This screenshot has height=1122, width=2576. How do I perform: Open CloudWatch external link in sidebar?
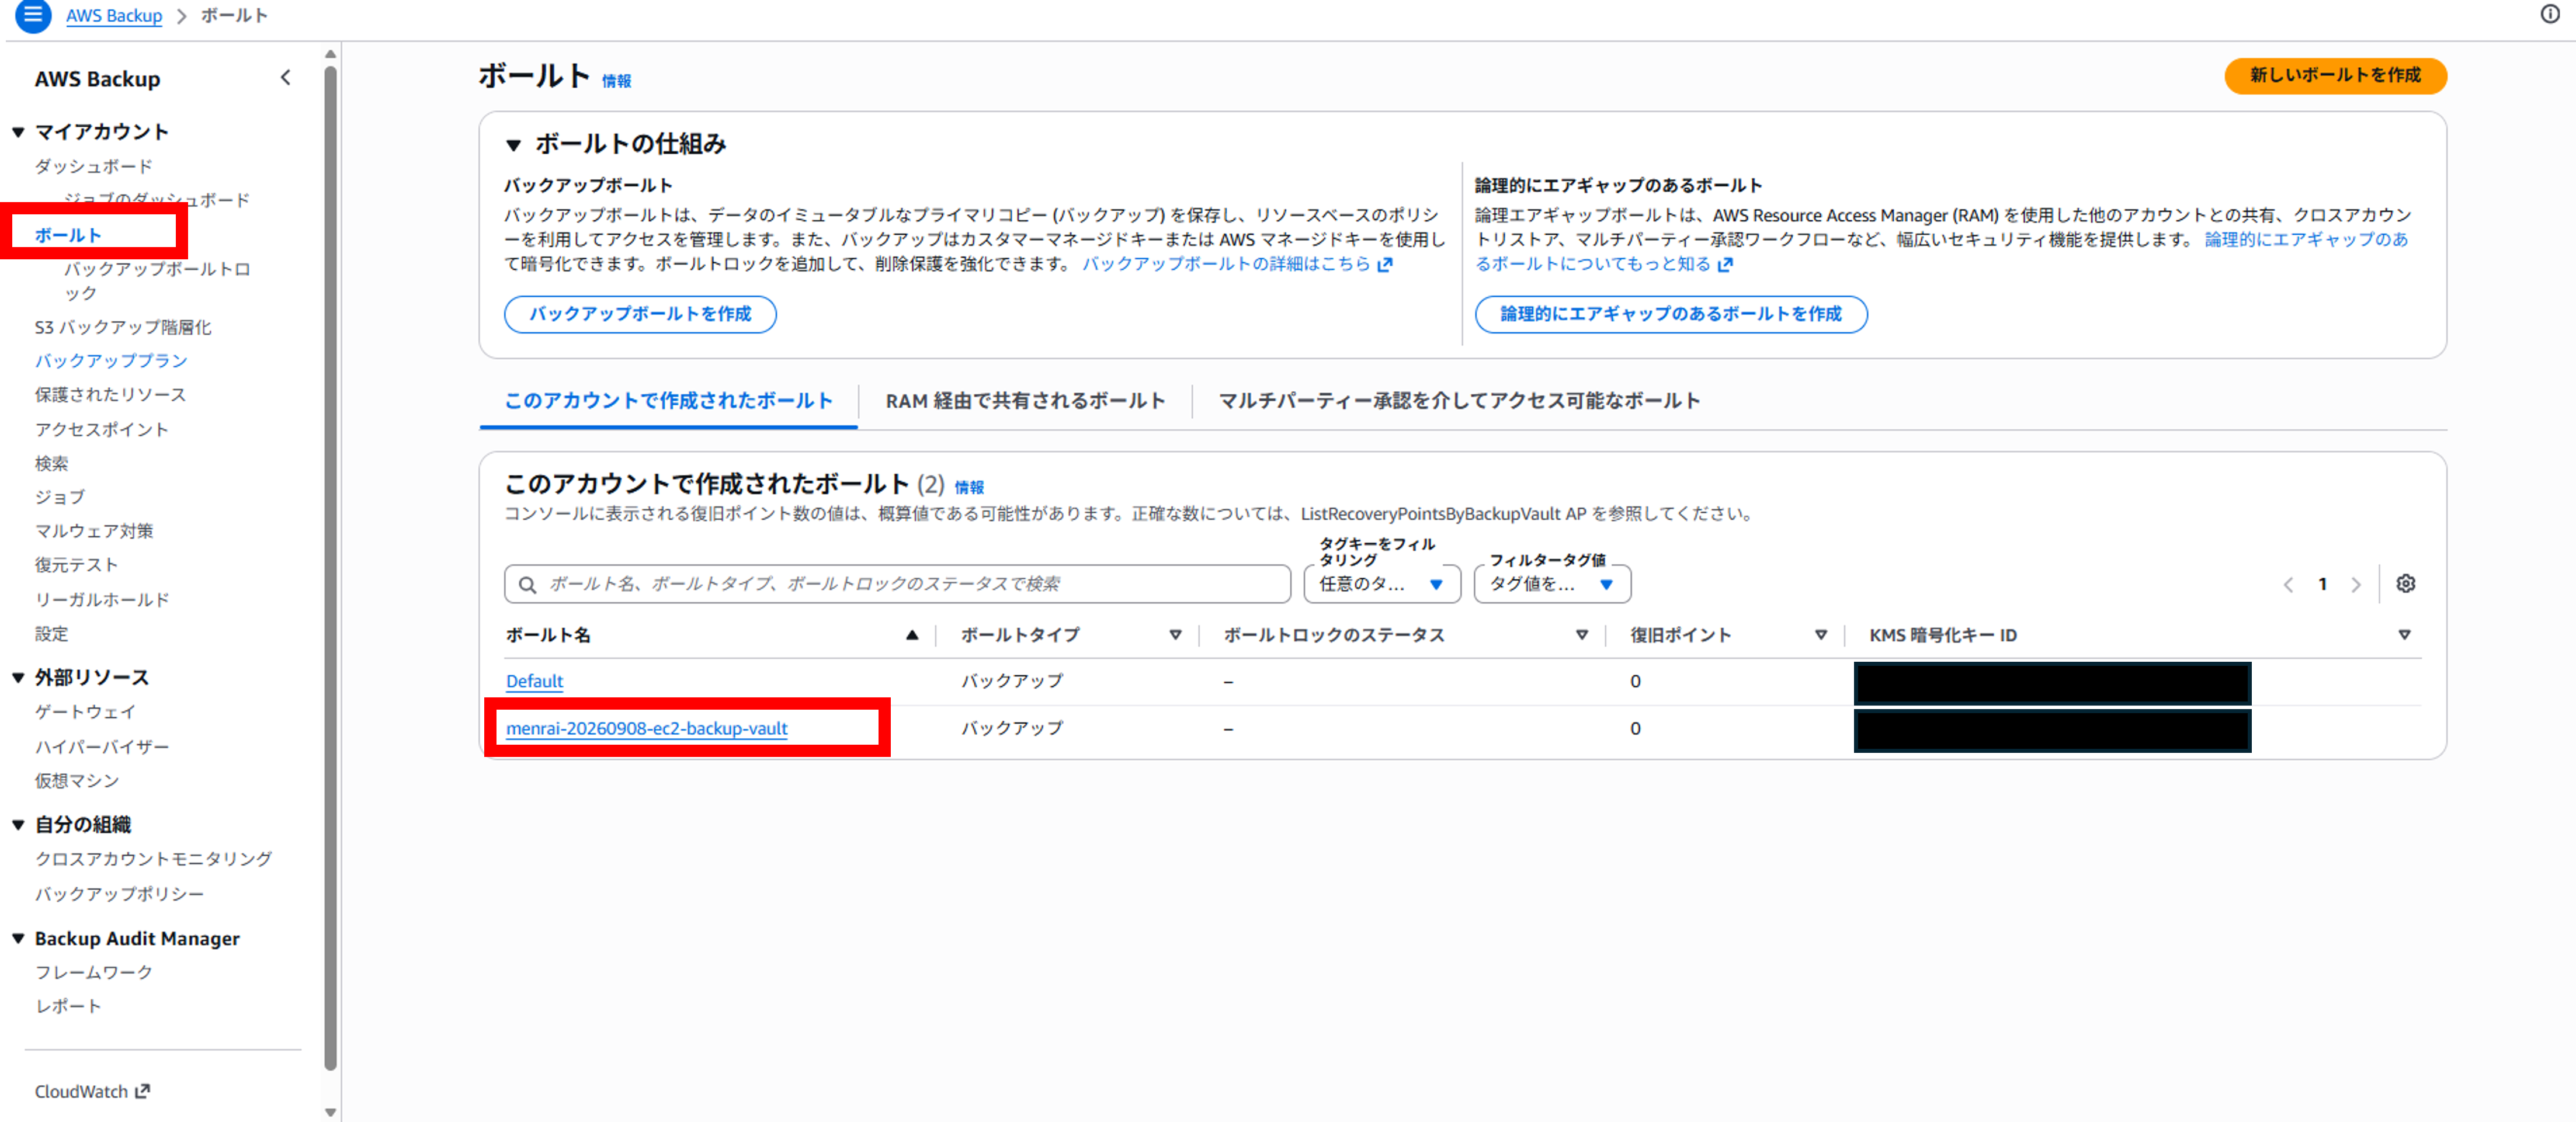[x=92, y=1091]
